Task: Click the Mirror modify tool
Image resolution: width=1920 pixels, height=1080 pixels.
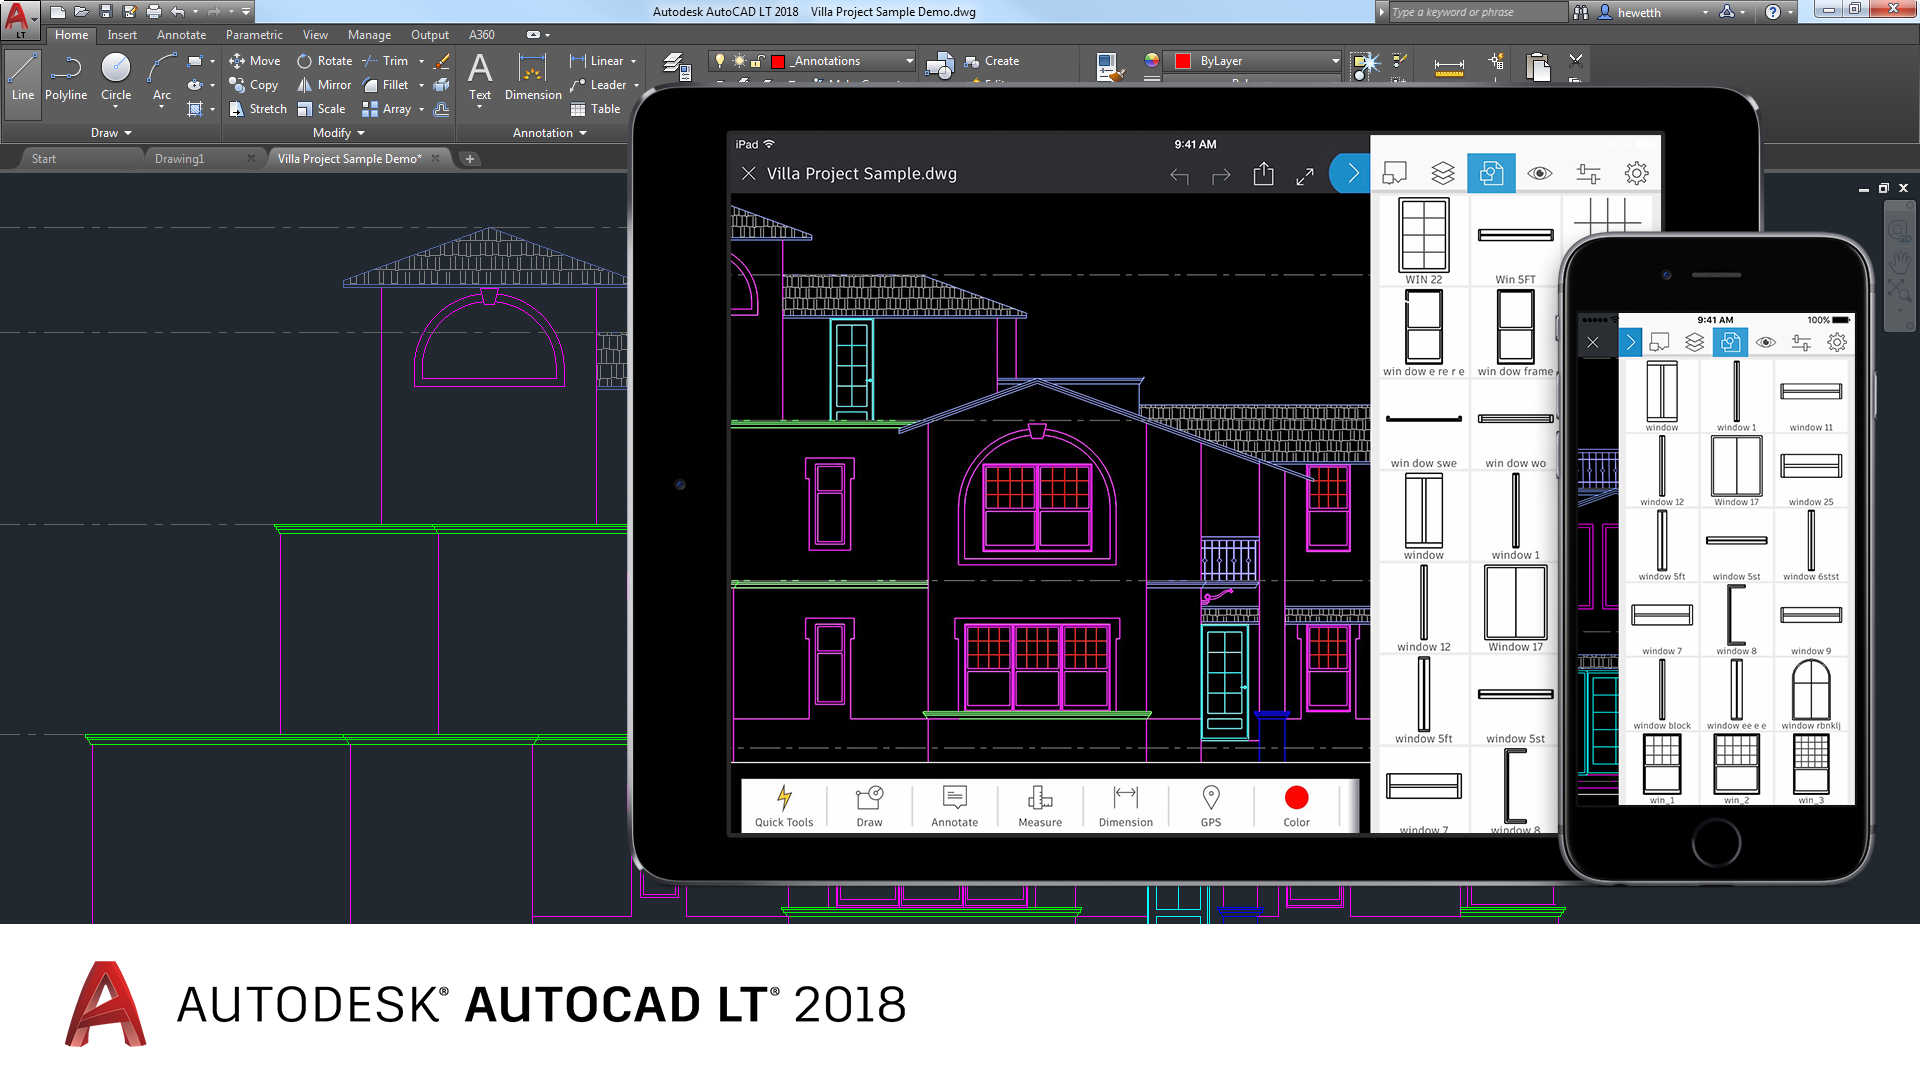Action: pos(324,85)
